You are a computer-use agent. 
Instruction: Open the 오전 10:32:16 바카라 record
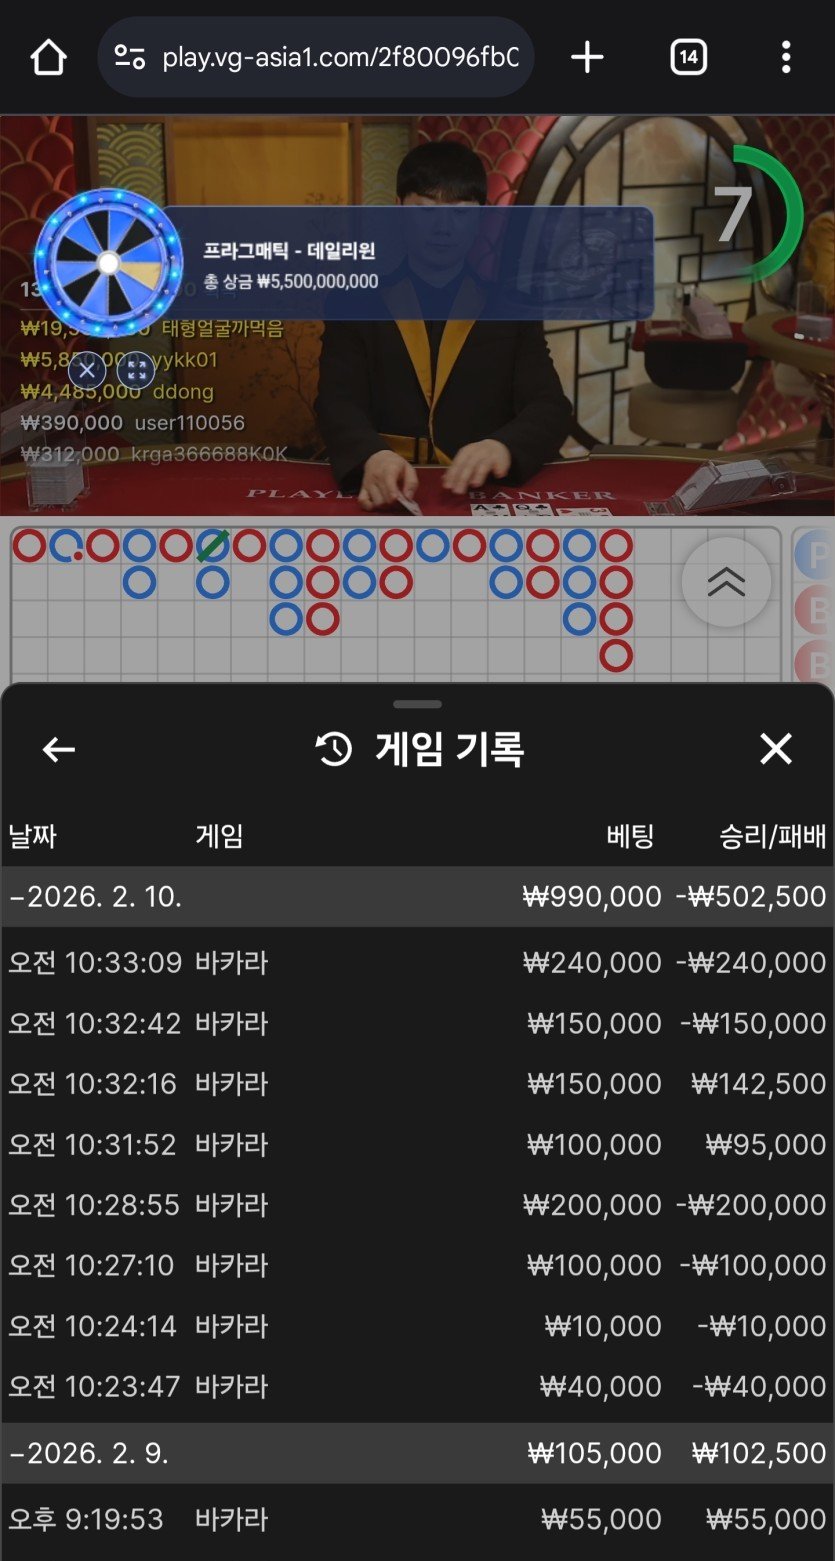click(417, 1083)
